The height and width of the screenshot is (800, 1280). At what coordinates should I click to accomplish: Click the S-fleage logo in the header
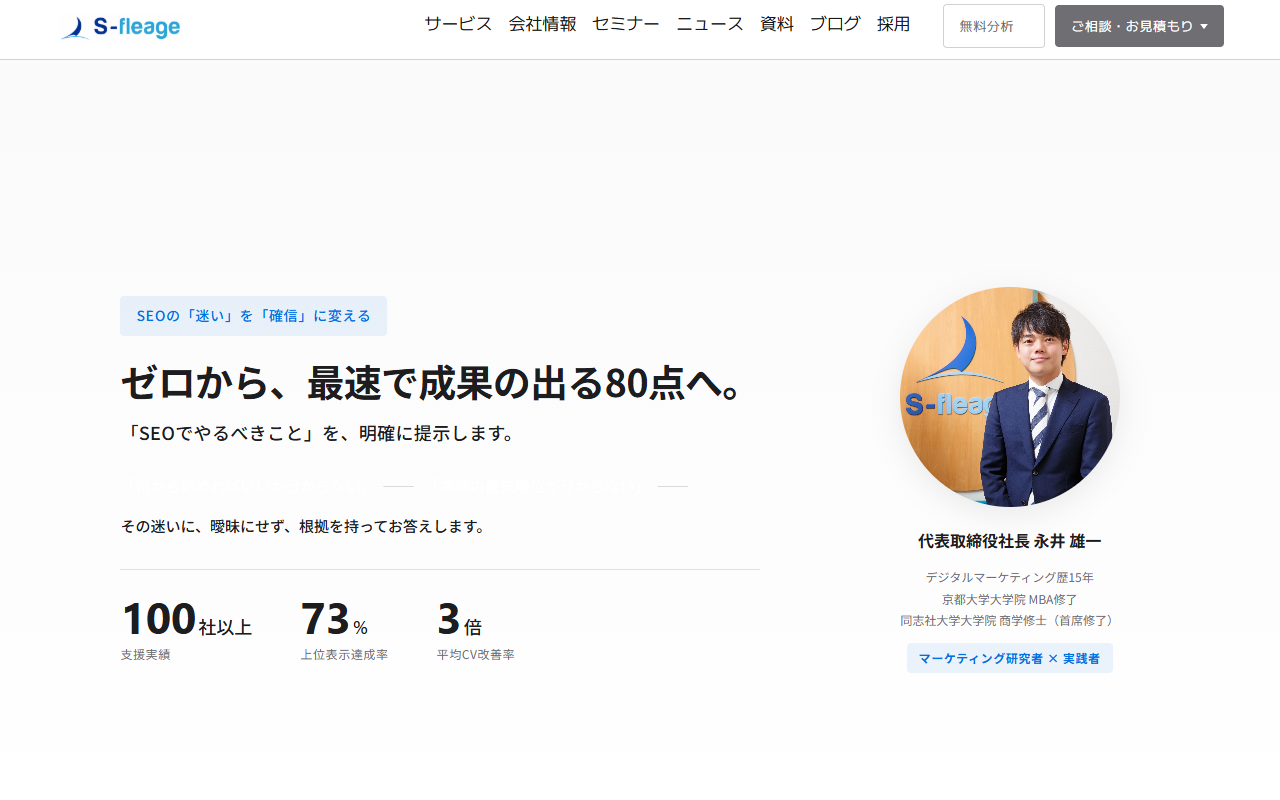point(121,28)
